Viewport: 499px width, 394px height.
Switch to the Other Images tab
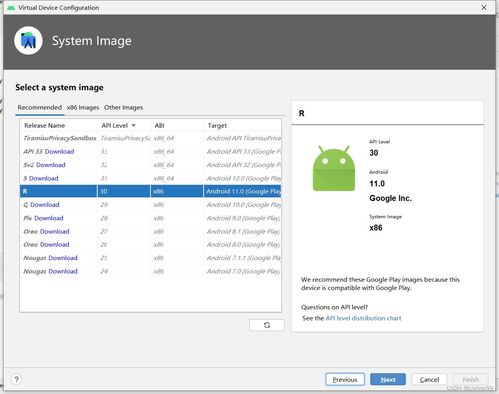(123, 108)
